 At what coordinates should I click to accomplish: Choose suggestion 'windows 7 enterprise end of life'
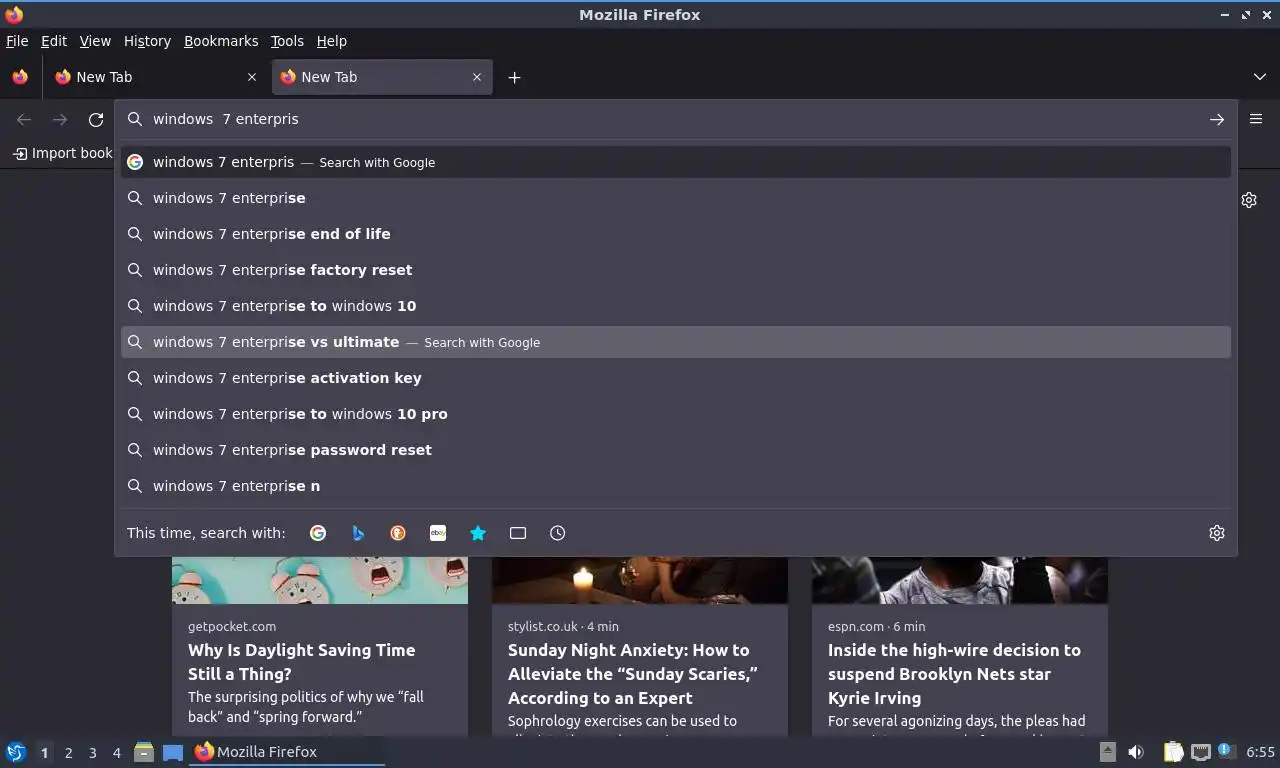coord(676,234)
